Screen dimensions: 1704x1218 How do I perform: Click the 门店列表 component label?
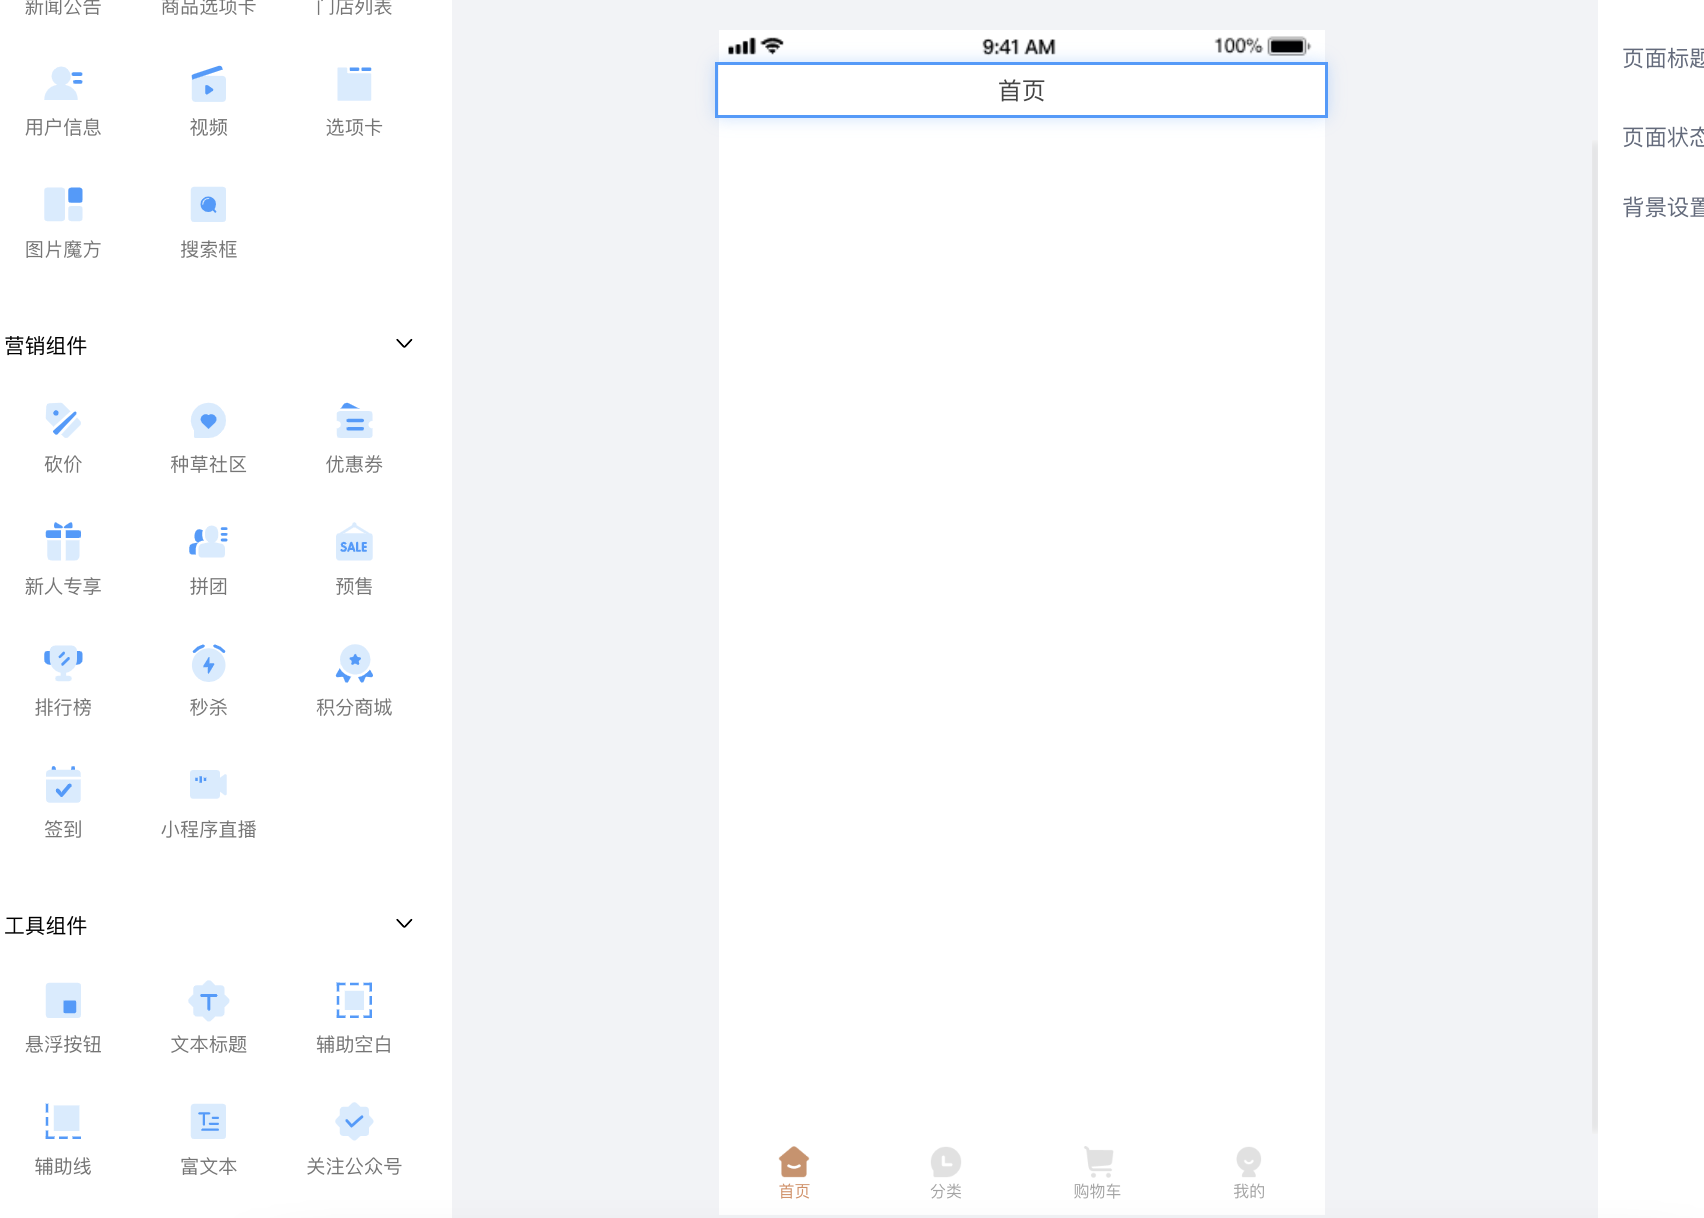[x=354, y=7]
